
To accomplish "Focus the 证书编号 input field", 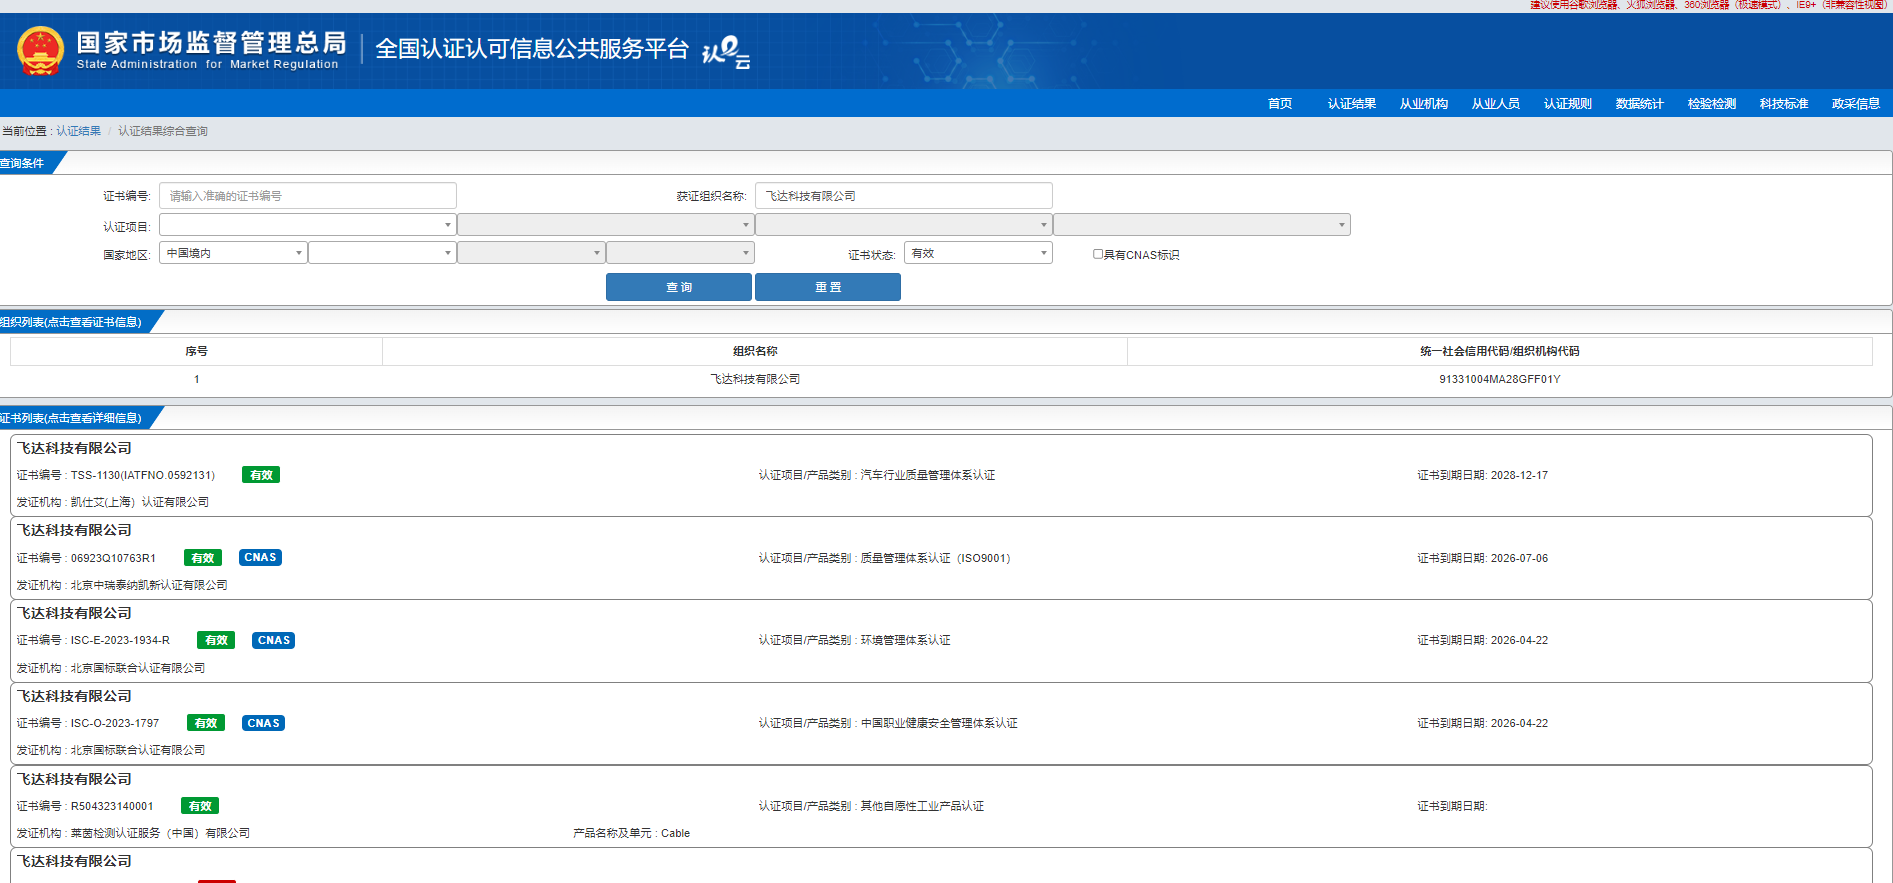I will [x=307, y=196].
